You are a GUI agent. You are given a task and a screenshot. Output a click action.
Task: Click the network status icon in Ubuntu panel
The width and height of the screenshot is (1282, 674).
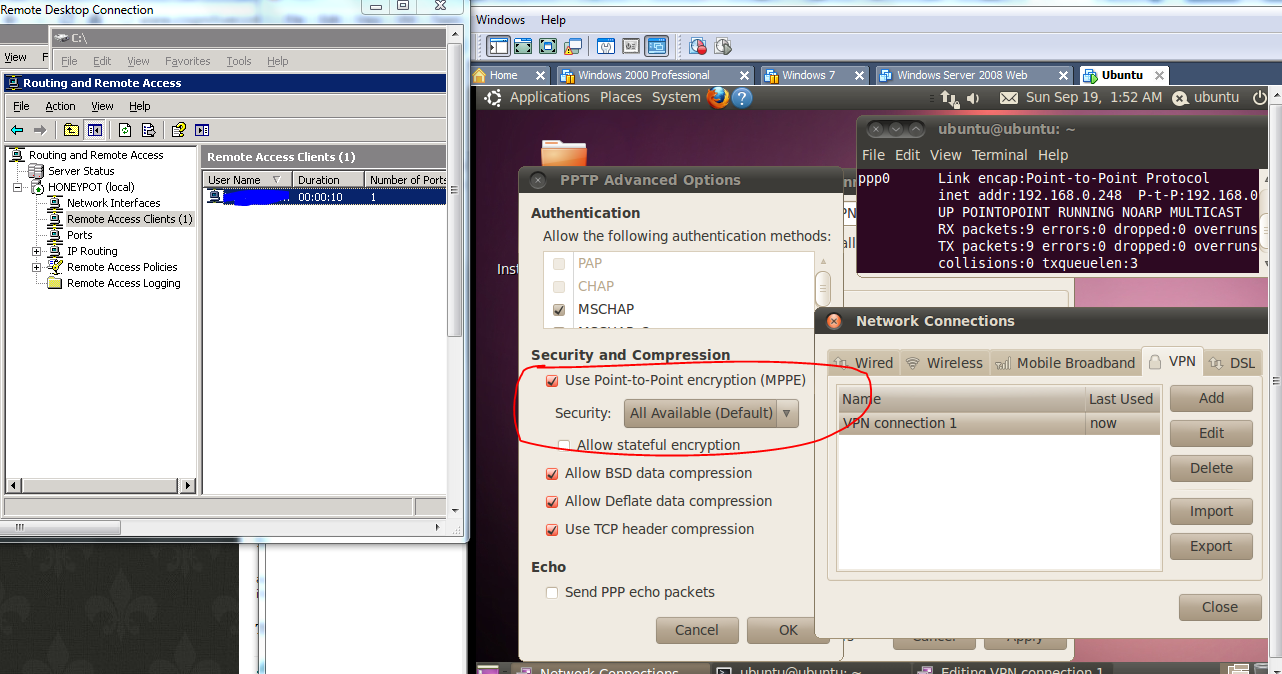950,98
